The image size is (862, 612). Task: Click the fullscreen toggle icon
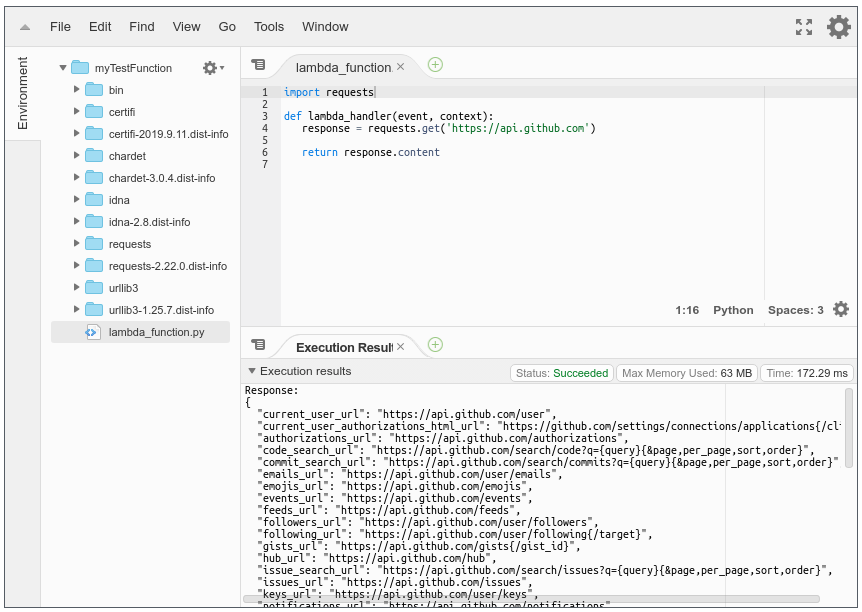[x=804, y=26]
